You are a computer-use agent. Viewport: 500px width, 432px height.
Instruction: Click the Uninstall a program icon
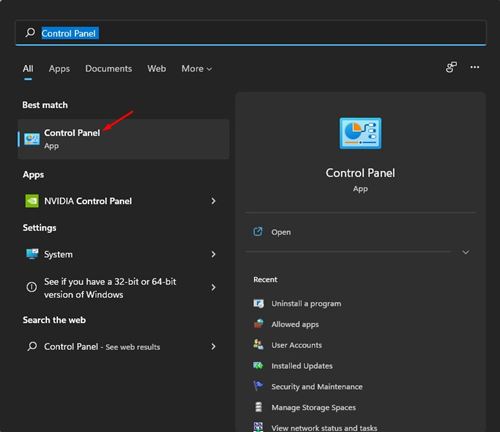[x=258, y=304]
